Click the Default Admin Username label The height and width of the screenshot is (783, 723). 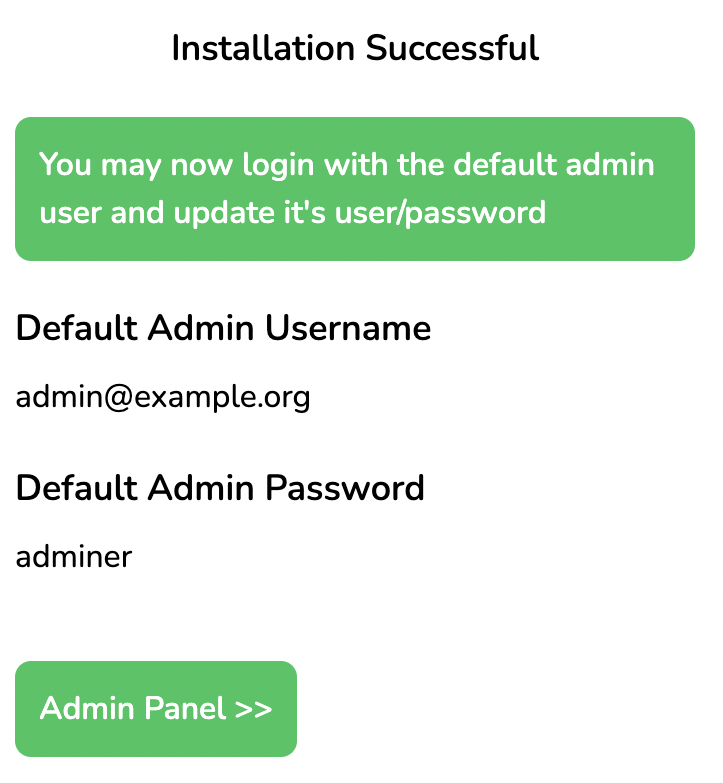click(x=224, y=328)
